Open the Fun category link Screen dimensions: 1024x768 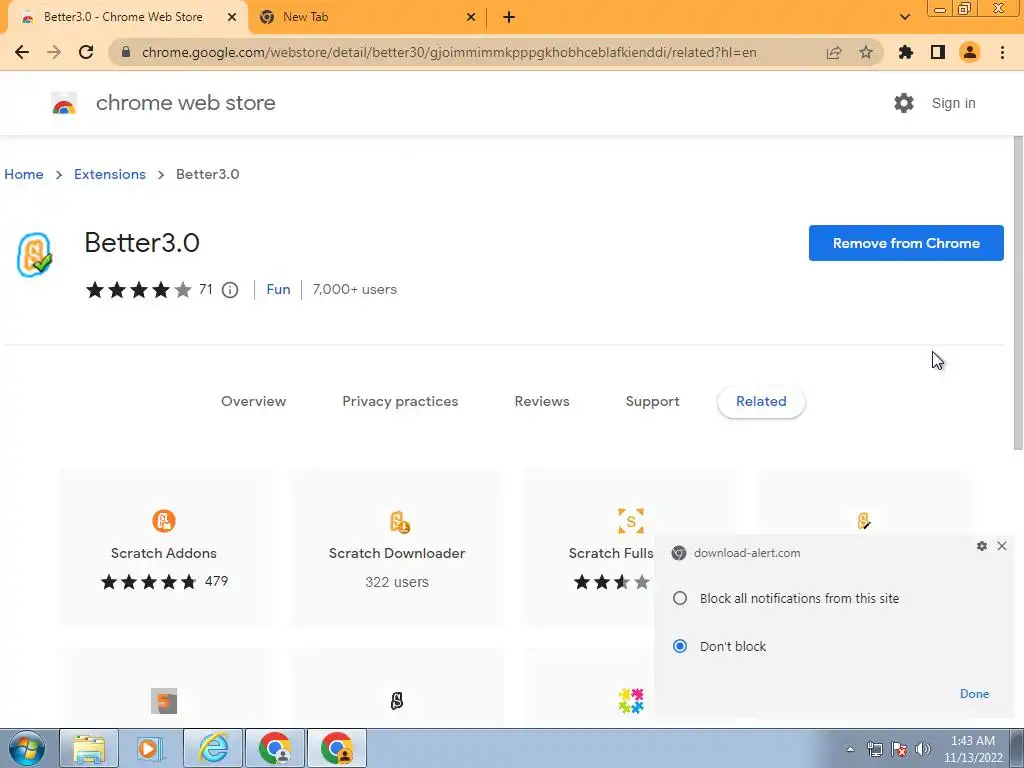278,289
